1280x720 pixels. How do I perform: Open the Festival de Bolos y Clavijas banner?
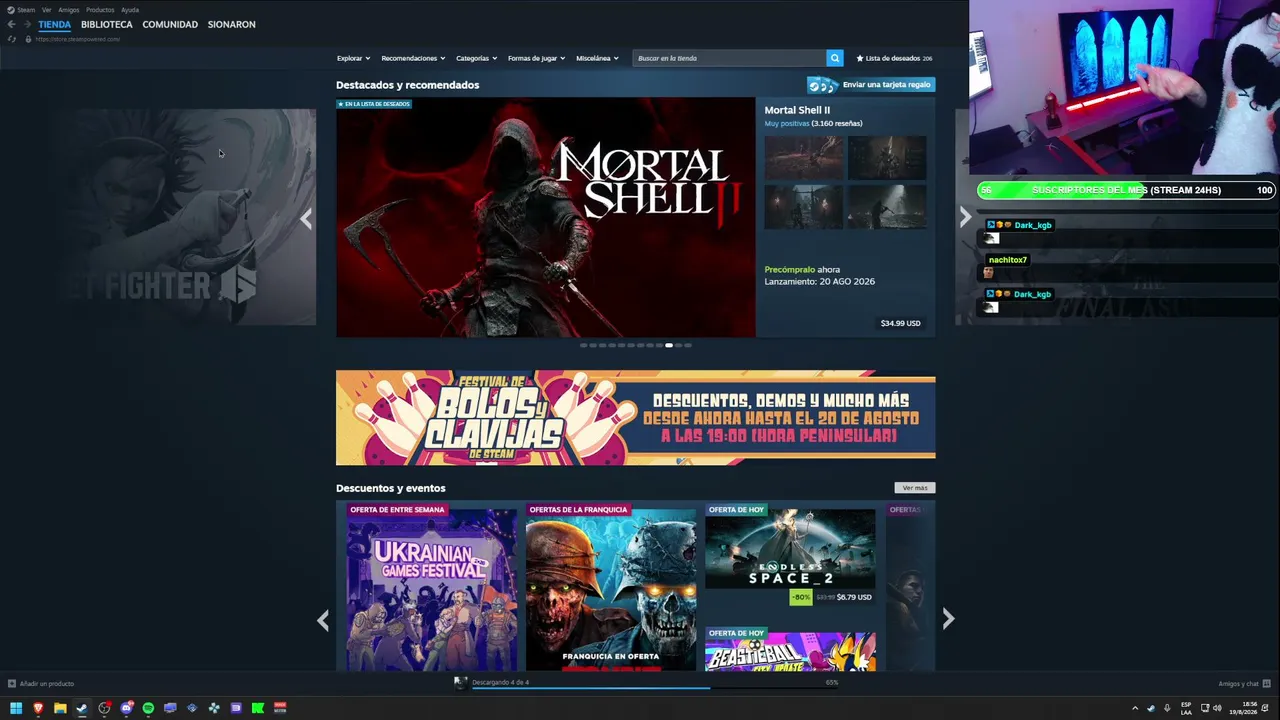click(x=636, y=418)
